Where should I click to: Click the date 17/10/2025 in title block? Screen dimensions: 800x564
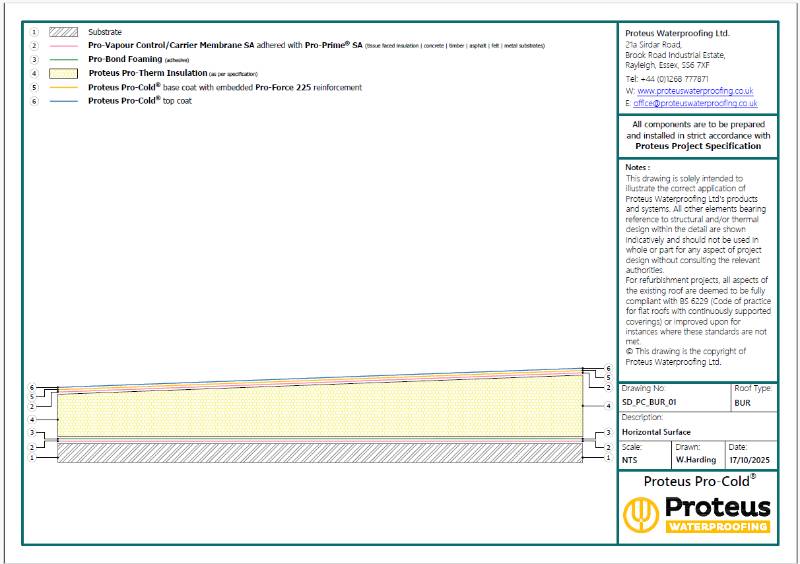[x=752, y=461]
